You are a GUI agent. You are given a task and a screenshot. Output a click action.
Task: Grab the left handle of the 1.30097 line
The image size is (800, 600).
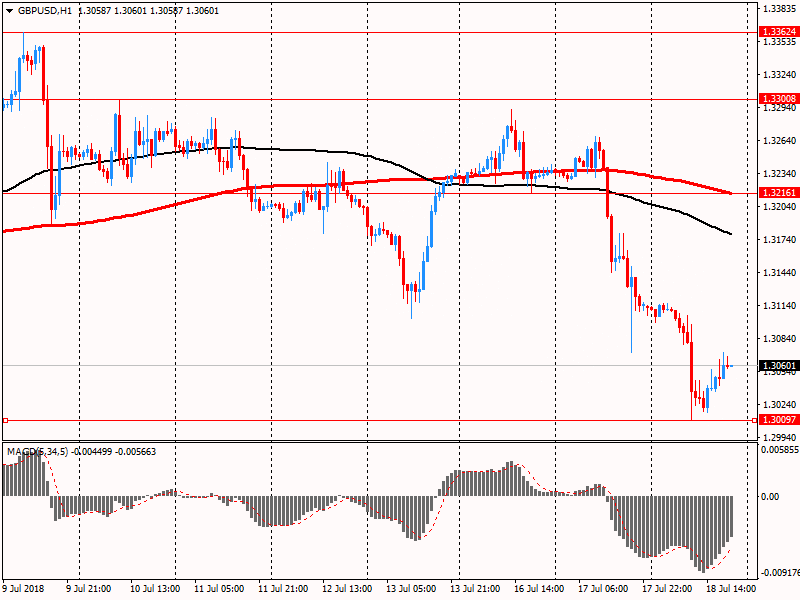(x=5, y=420)
